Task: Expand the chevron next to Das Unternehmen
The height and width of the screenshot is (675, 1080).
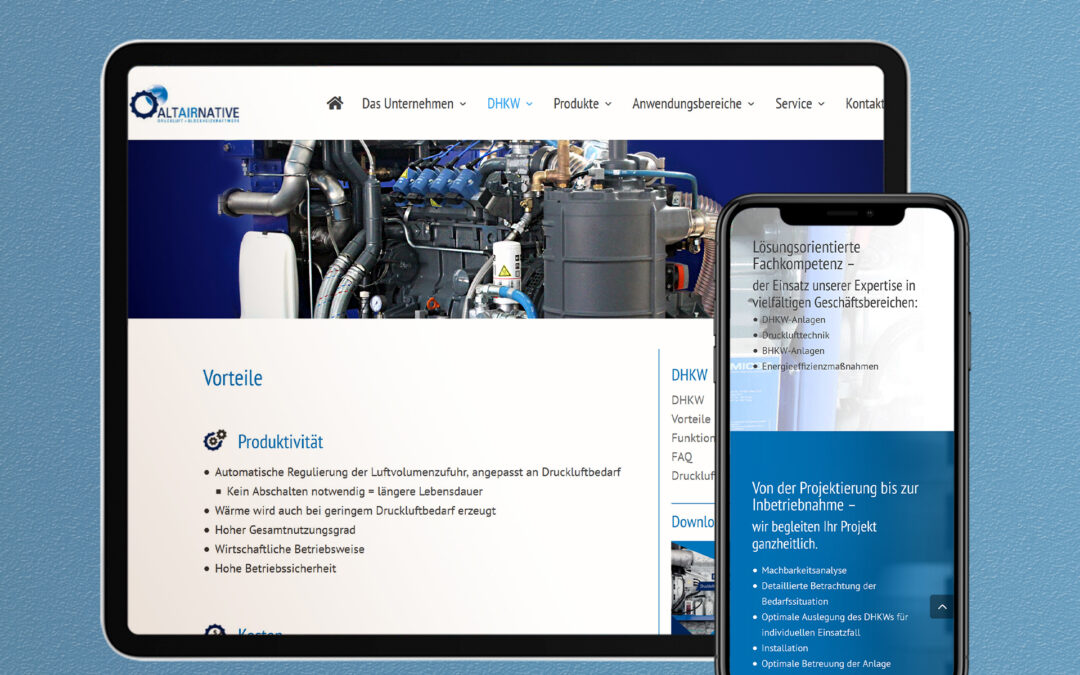Action: 463,104
